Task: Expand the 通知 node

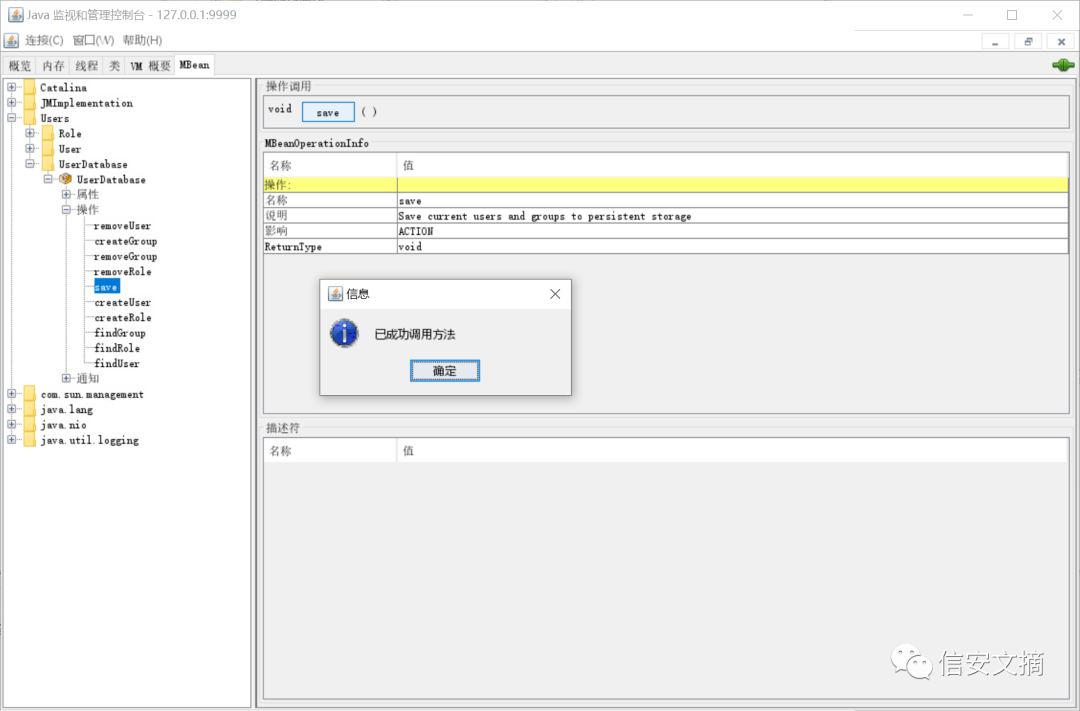Action: coord(66,378)
